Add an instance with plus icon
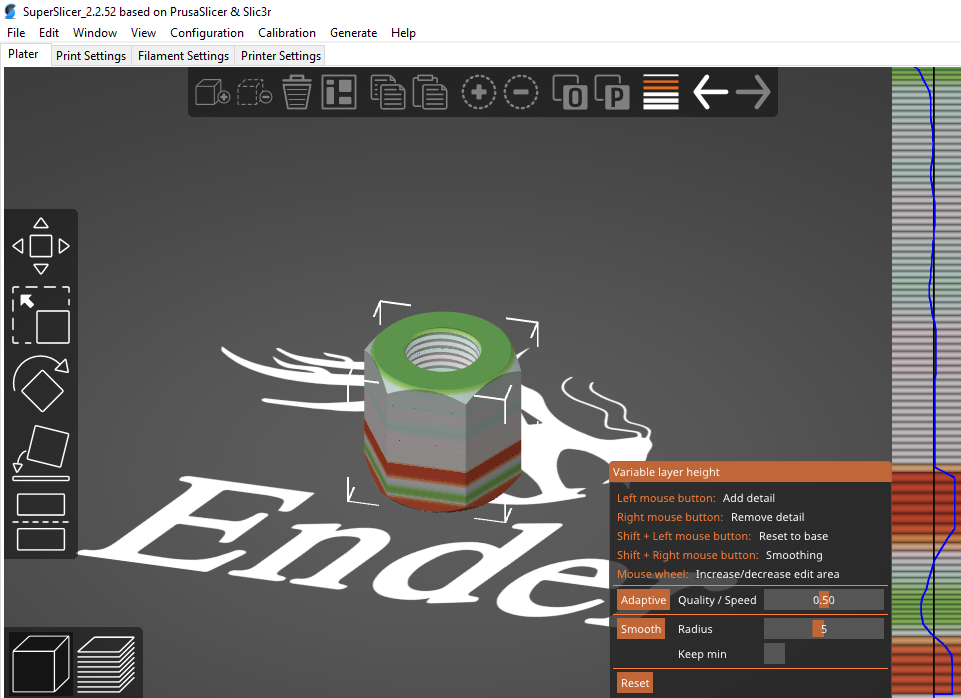 (x=479, y=93)
